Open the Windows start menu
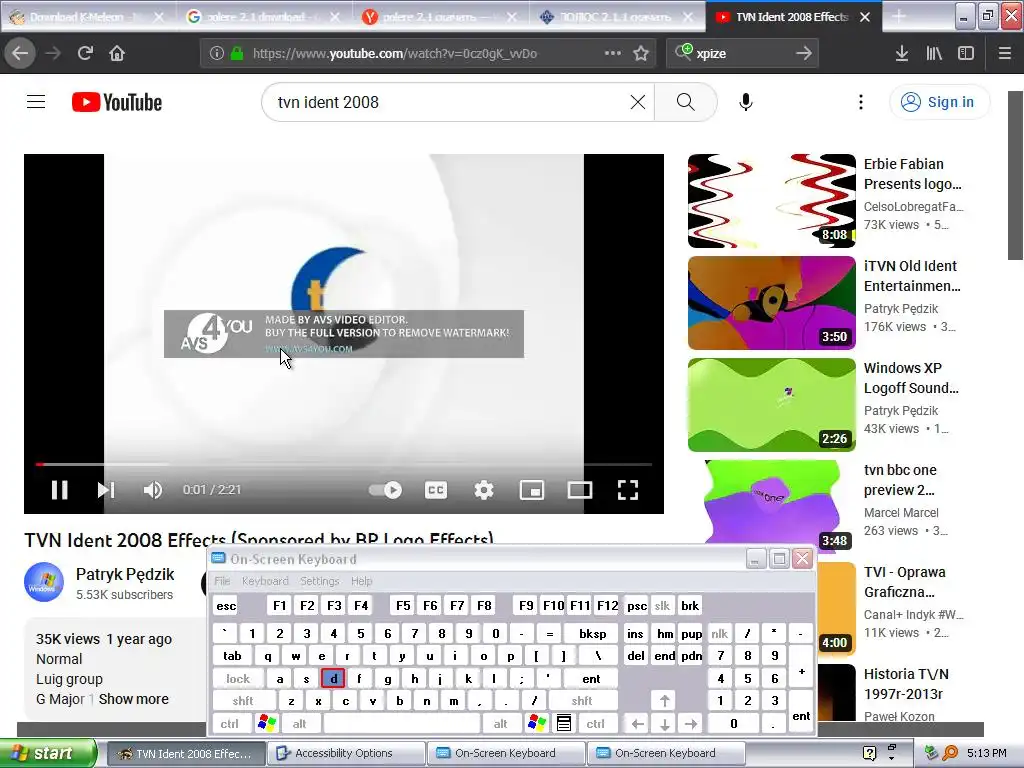Image resolution: width=1024 pixels, height=768 pixels. tap(49, 753)
